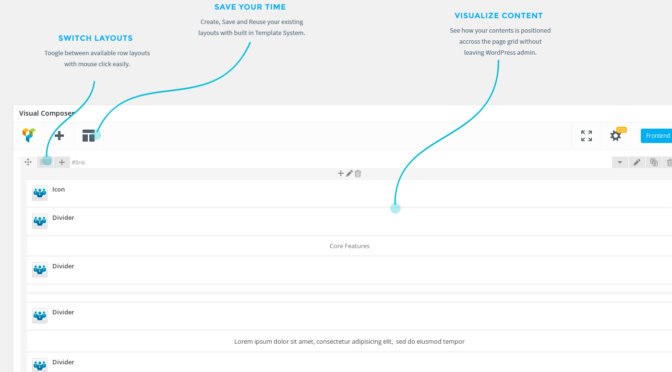The width and height of the screenshot is (672, 372).
Task: Click the SAVE YOUR TIME heading
Action: tap(250, 7)
